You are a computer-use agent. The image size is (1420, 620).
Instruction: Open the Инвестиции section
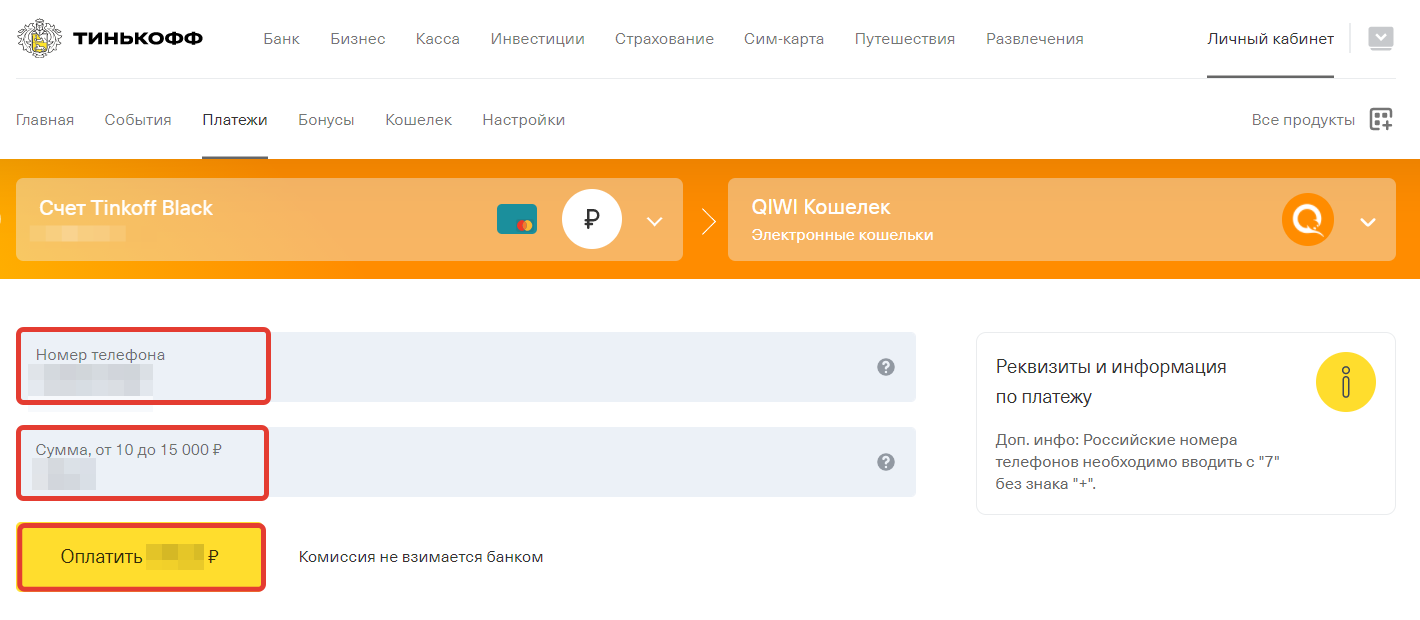click(538, 39)
